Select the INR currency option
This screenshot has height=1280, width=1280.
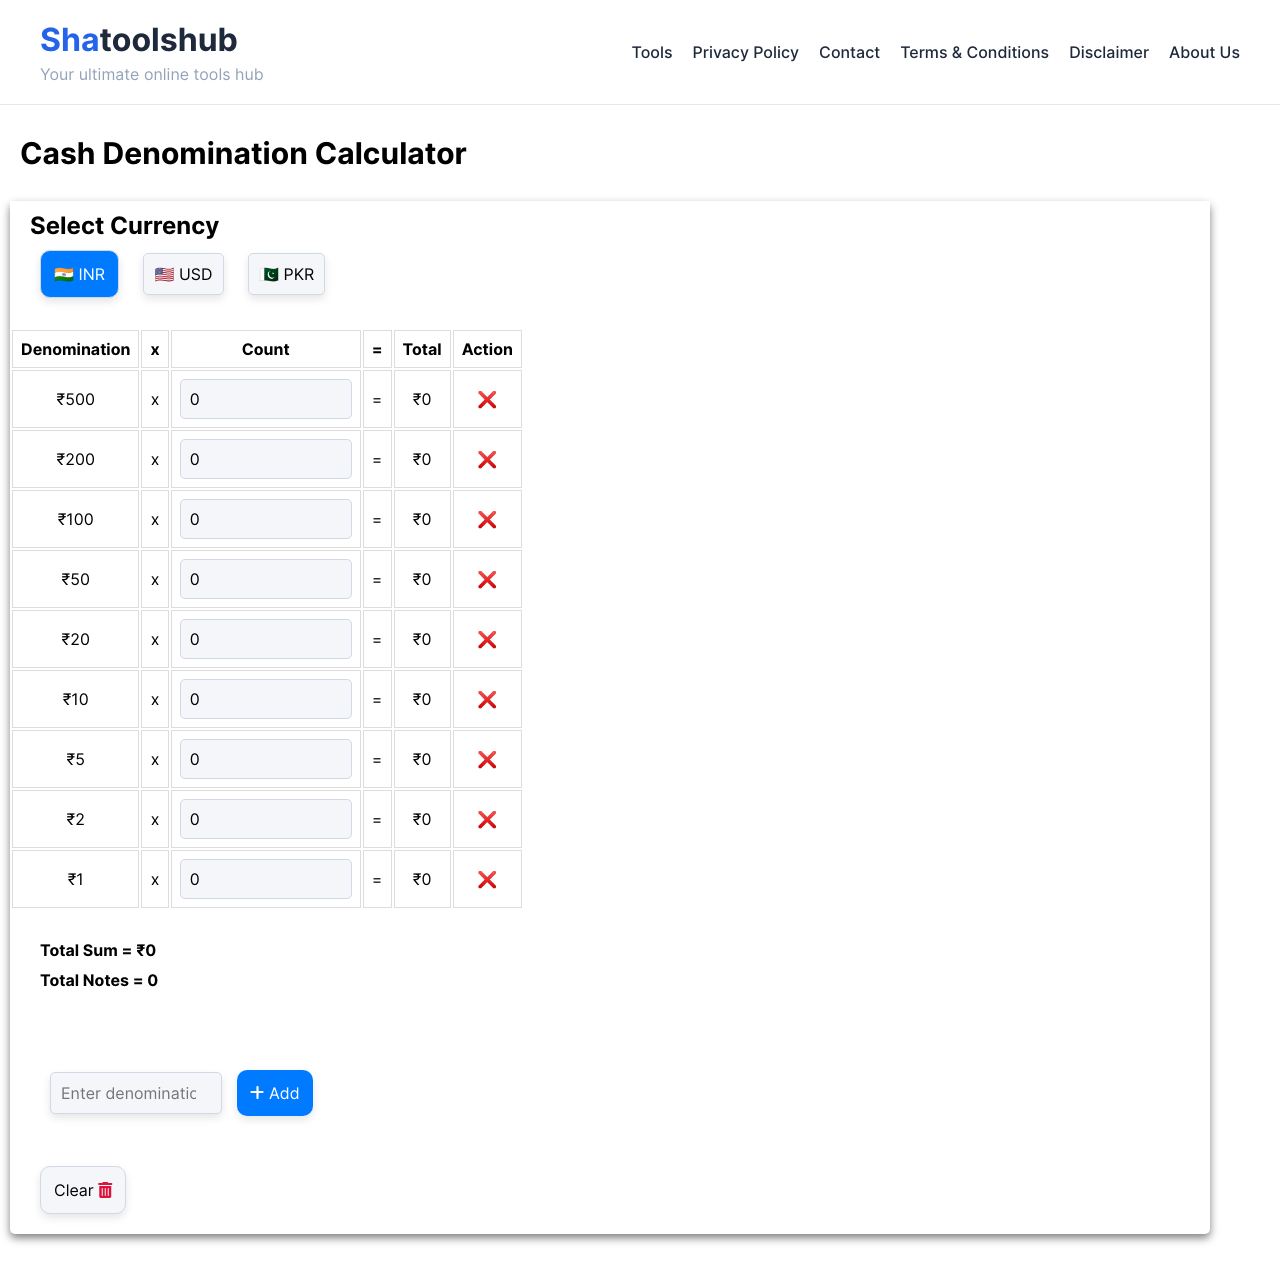(79, 274)
